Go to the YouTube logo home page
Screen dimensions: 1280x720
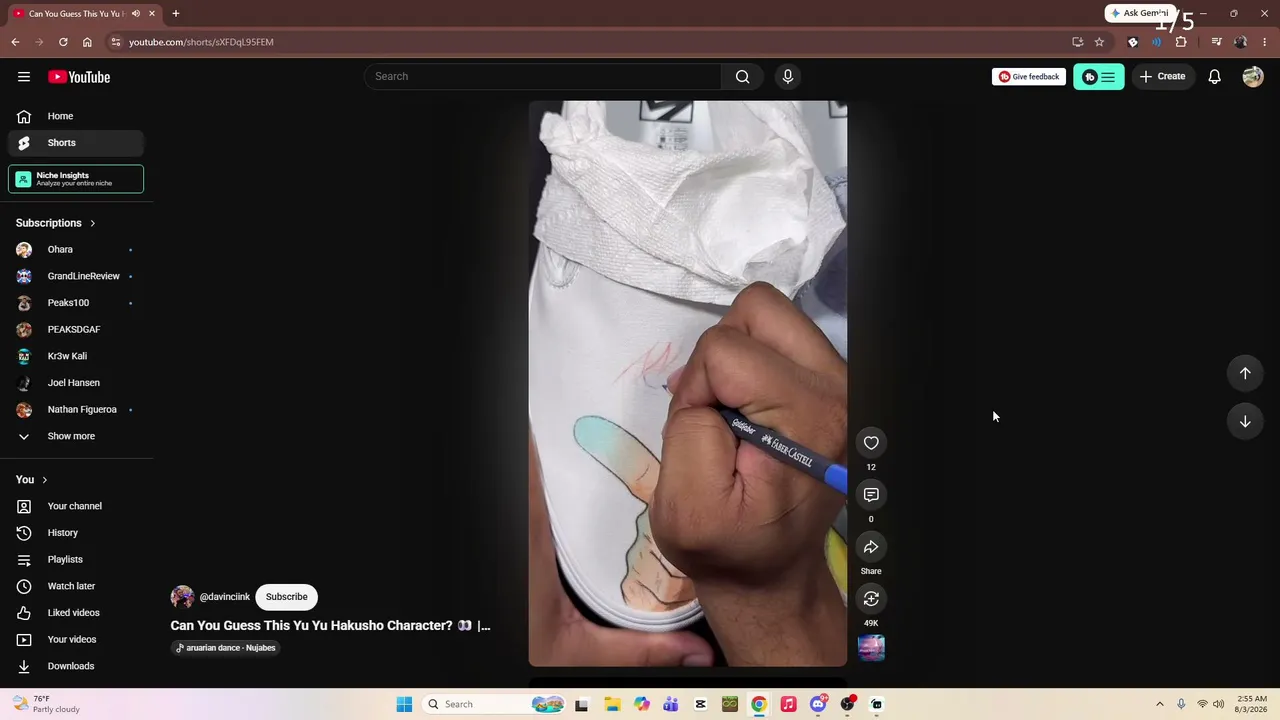click(79, 77)
